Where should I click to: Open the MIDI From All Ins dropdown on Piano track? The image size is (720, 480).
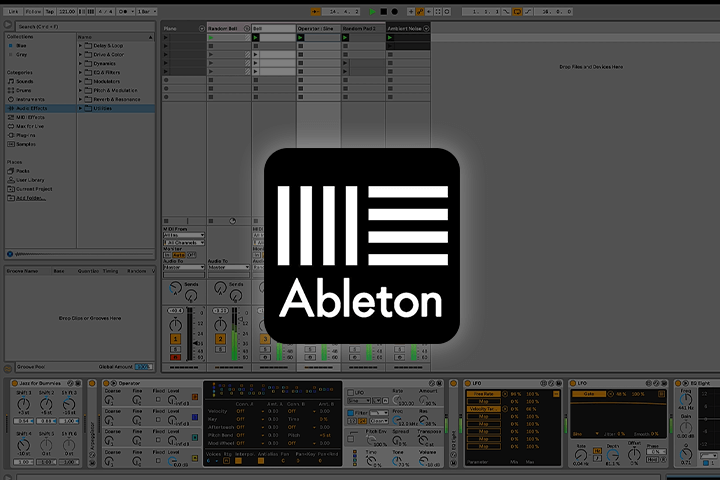point(184,235)
